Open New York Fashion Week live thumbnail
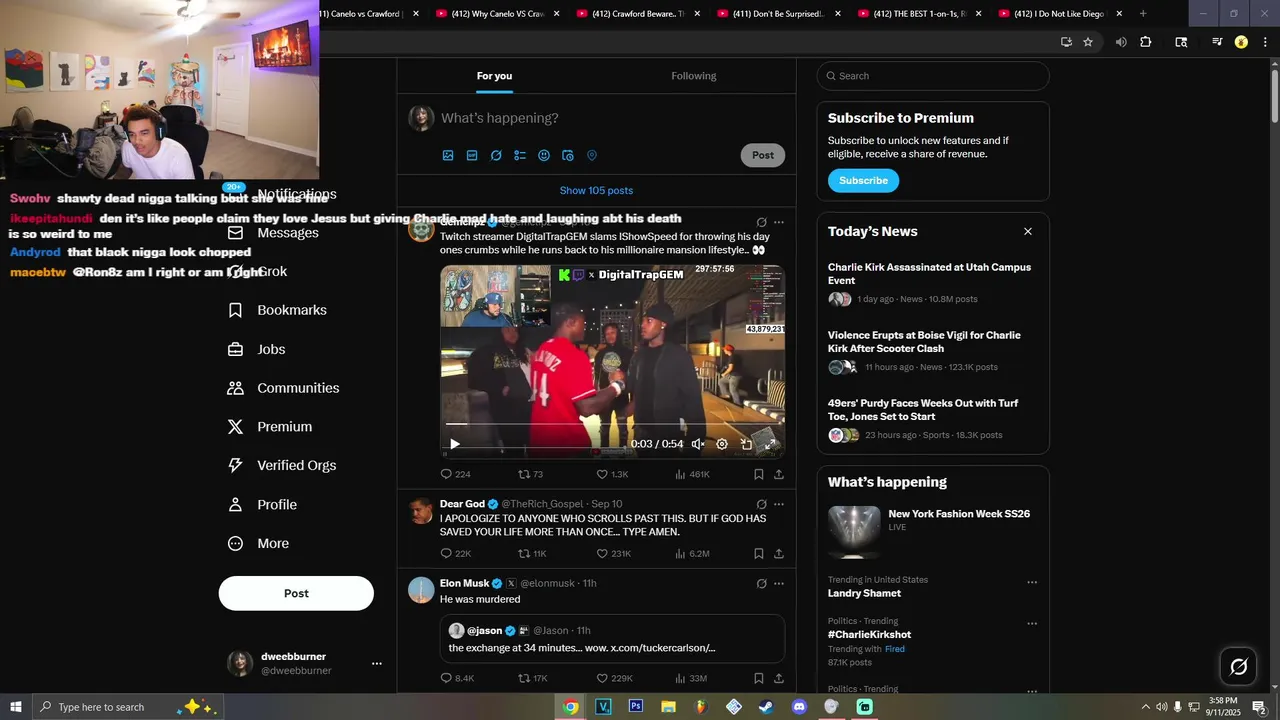1280x720 pixels. pos(854,532)
